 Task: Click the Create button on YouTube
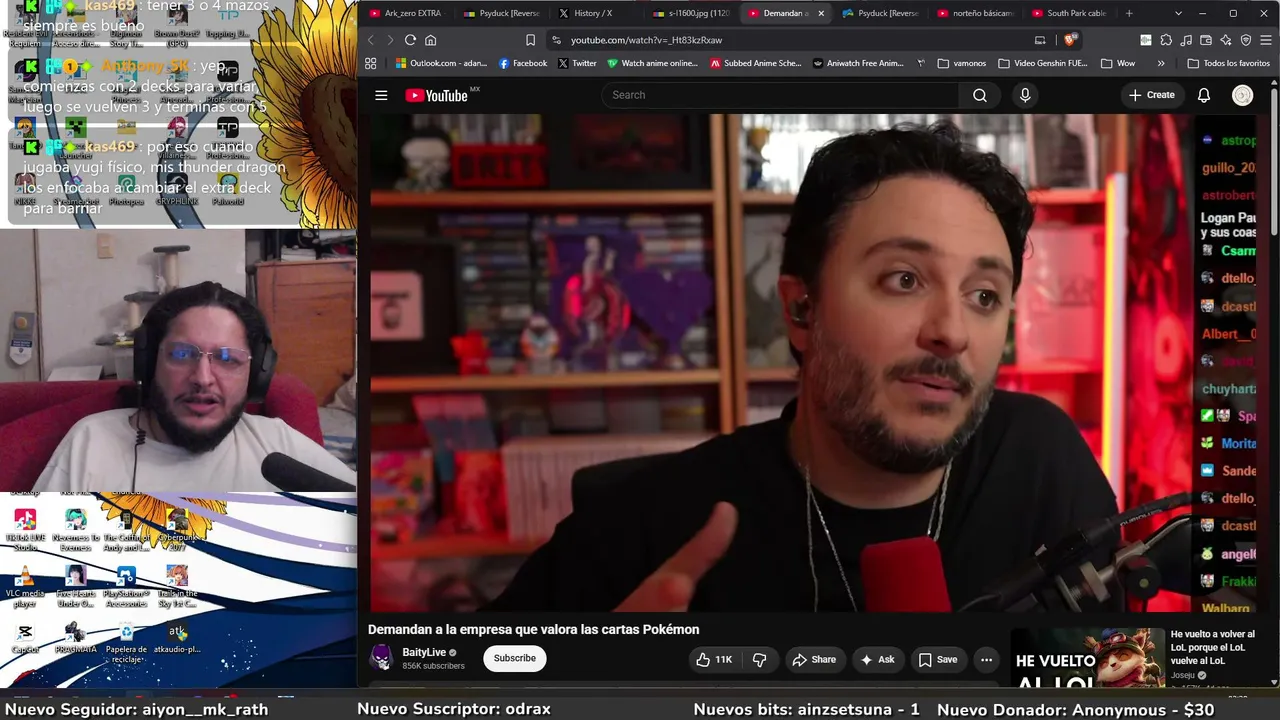pyautogui.click(x=1152, y=95)
